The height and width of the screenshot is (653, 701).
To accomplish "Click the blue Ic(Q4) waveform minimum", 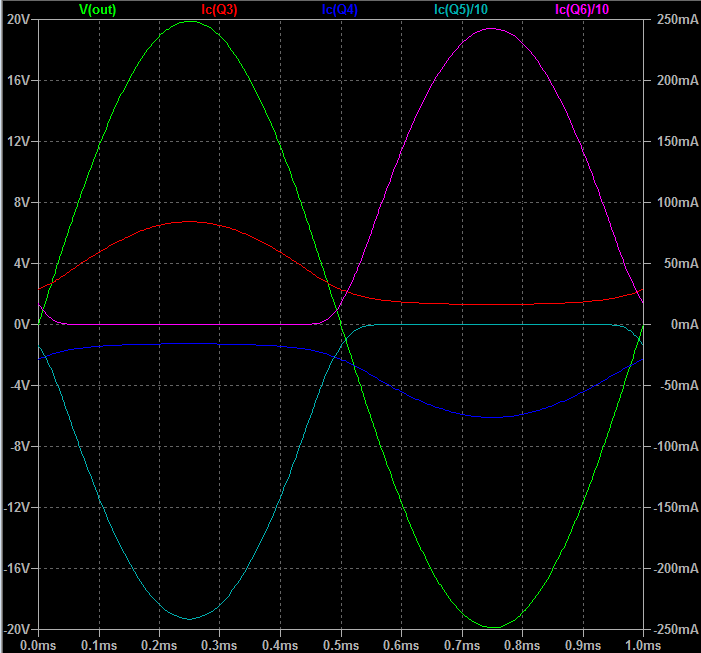I will (492, 417).
